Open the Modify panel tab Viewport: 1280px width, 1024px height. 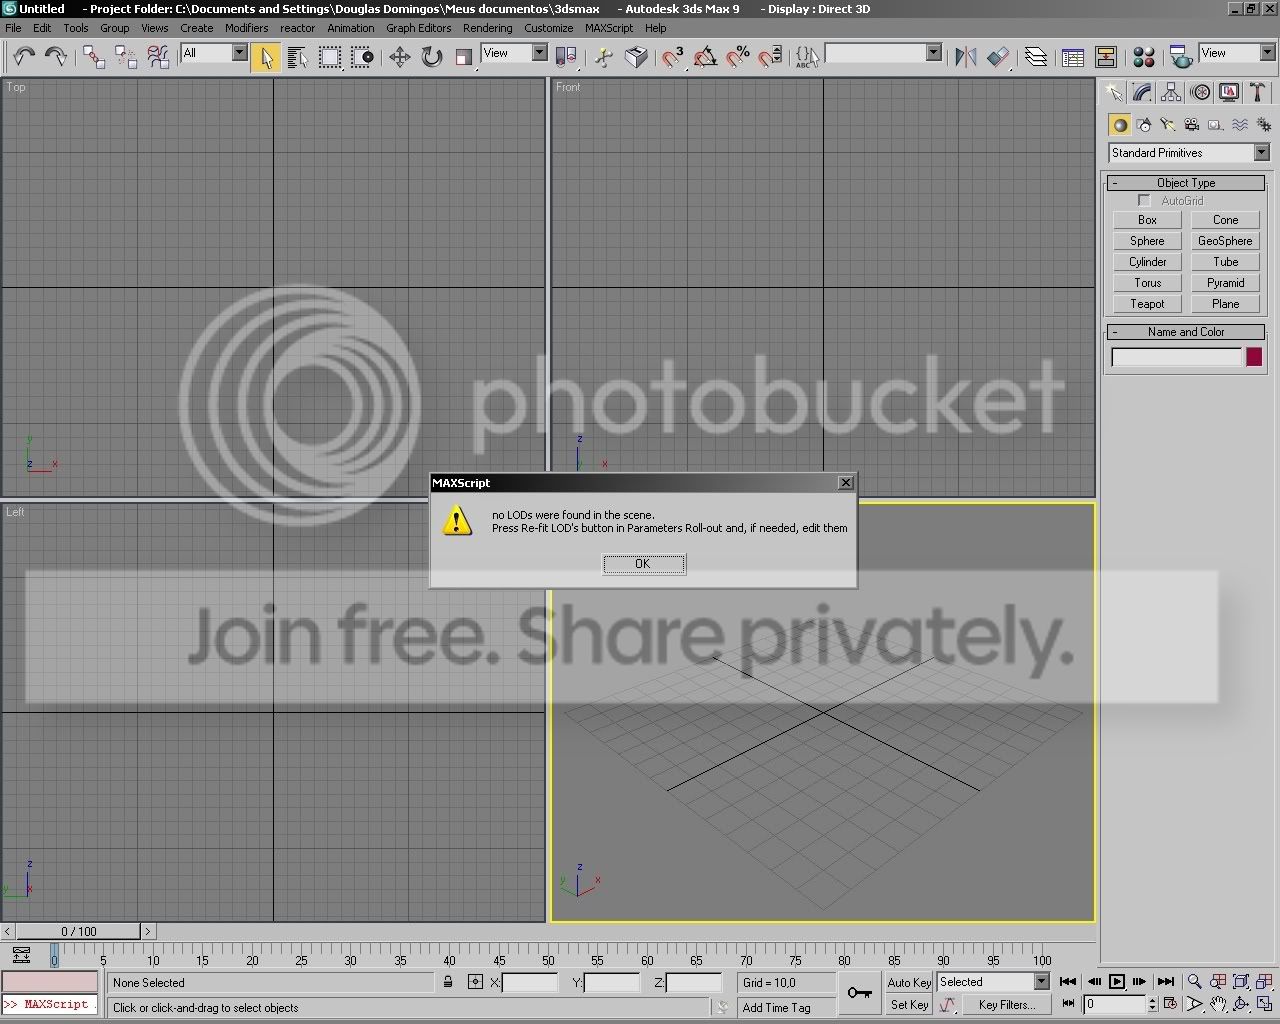[1142, 93]
